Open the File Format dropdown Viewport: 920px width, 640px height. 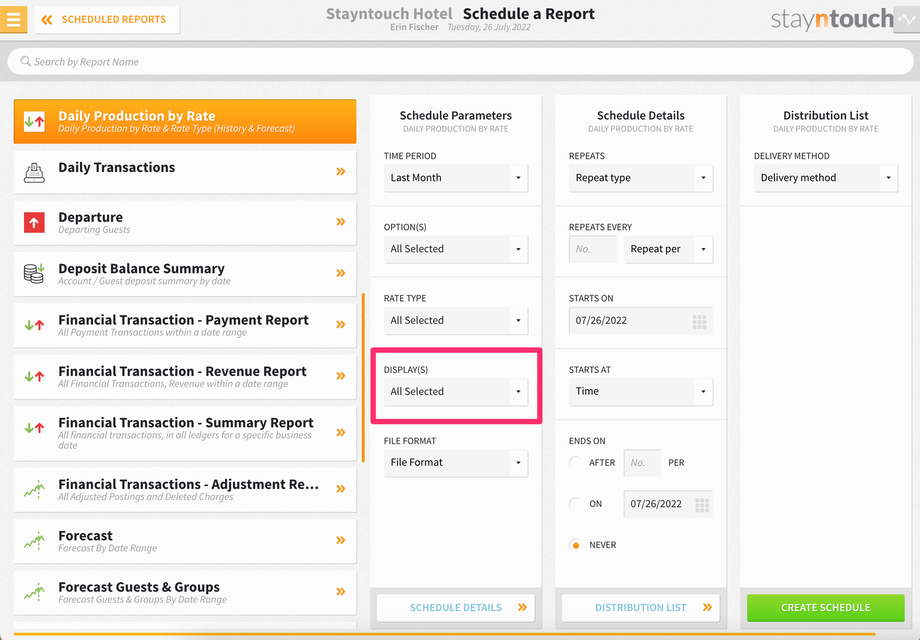tap(456, 462)
